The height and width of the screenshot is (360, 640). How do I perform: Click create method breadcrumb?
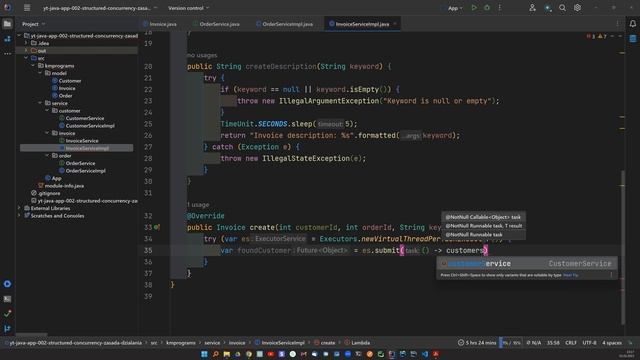click(325, 343)
